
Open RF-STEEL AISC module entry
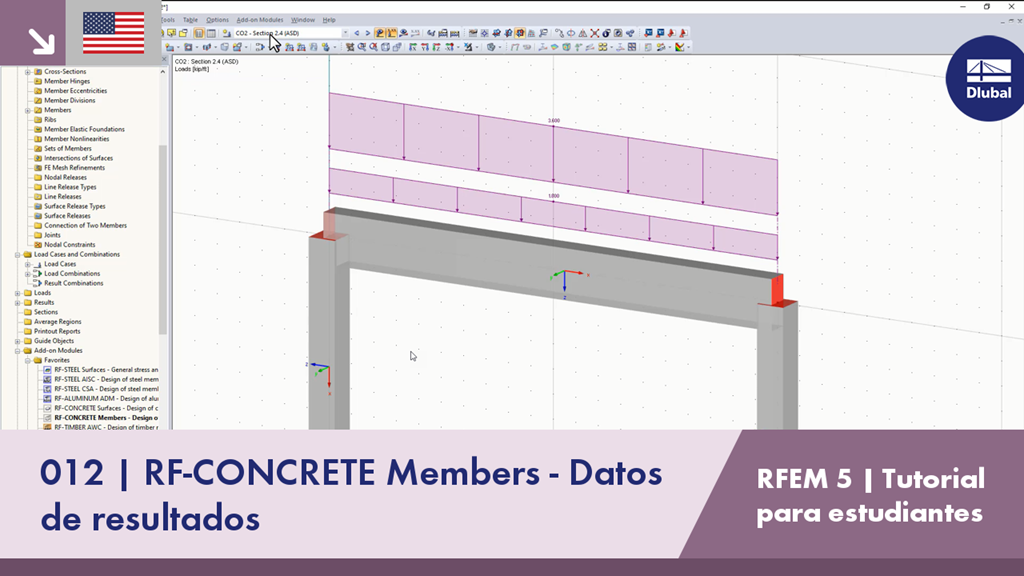tap(106, 379)
